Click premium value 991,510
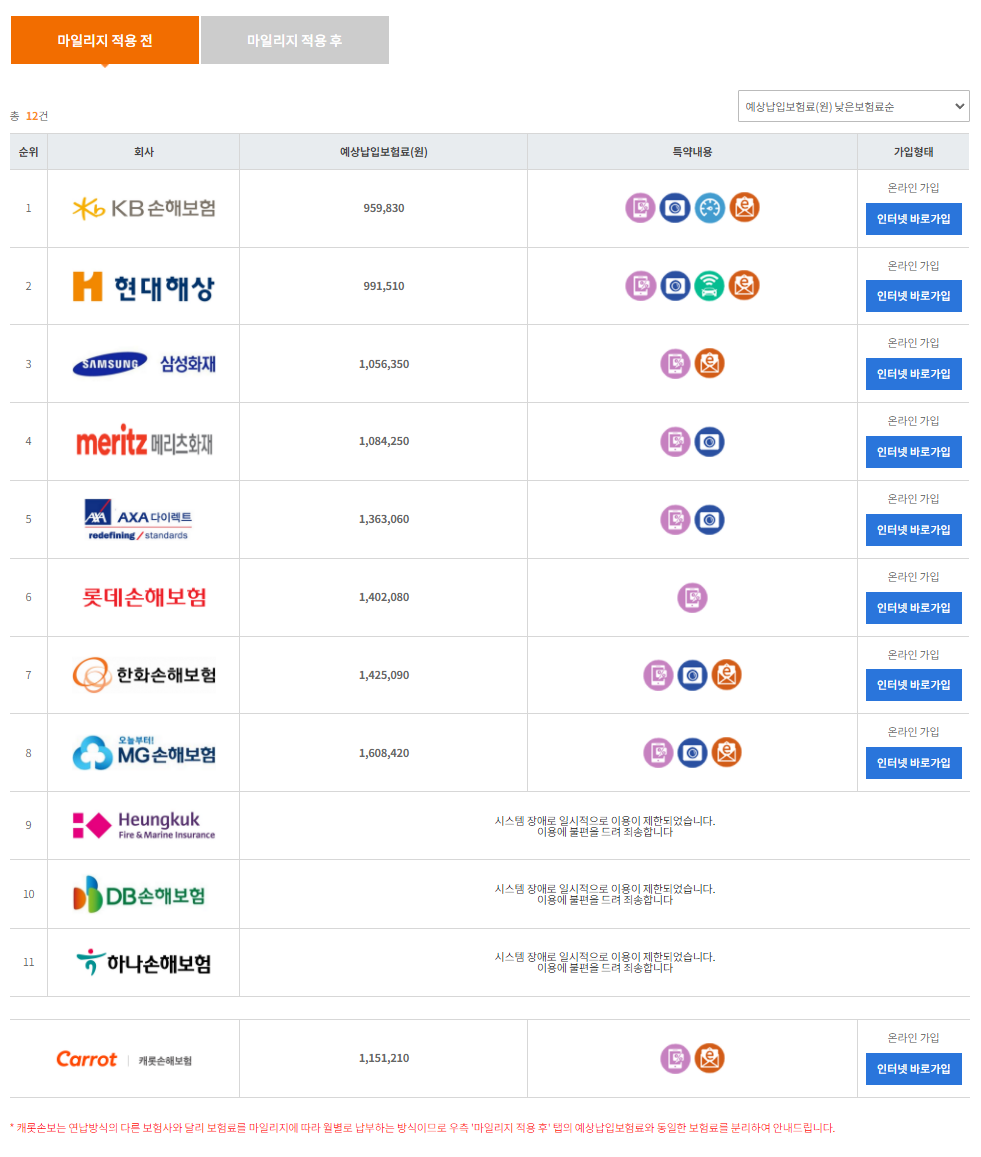Image resolution: width=981 pixels, height=1157 pixels. (x=384, y=286)
